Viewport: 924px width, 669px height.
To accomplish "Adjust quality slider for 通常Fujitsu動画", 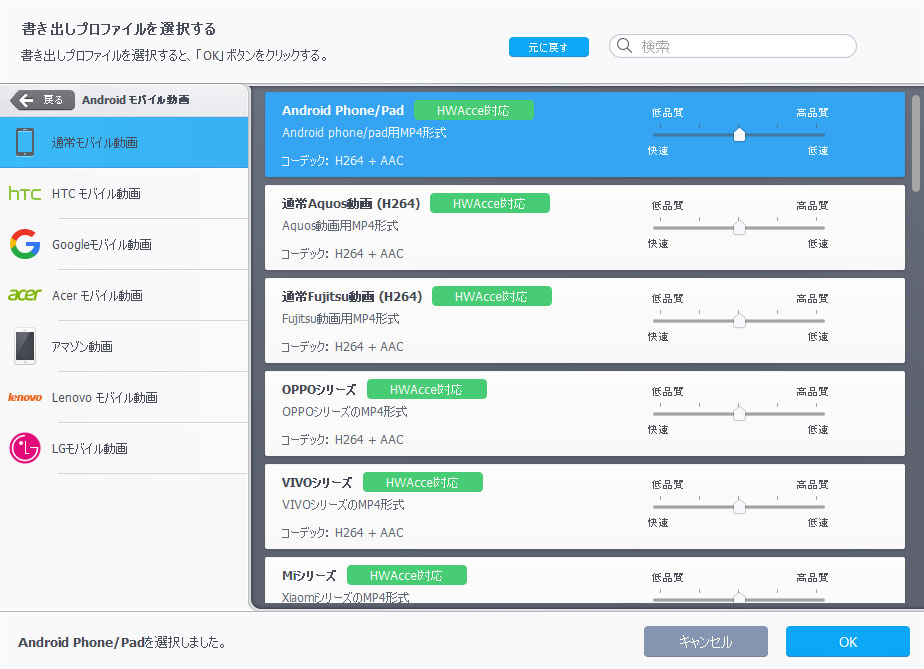I will click(x=739, y=321).
